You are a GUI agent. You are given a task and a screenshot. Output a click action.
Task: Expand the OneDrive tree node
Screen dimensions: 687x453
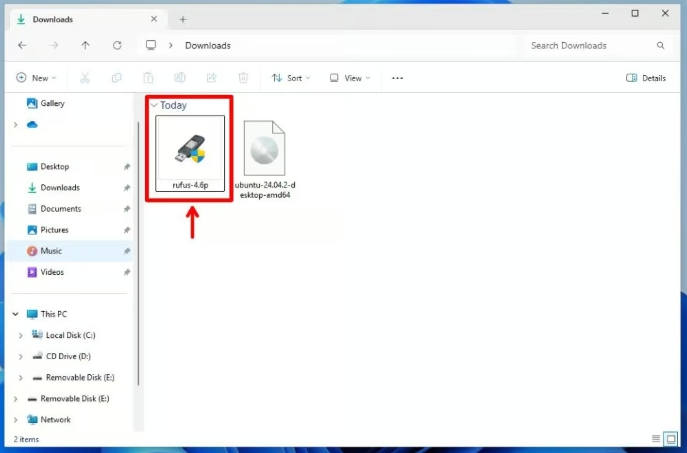click(16, 125)
